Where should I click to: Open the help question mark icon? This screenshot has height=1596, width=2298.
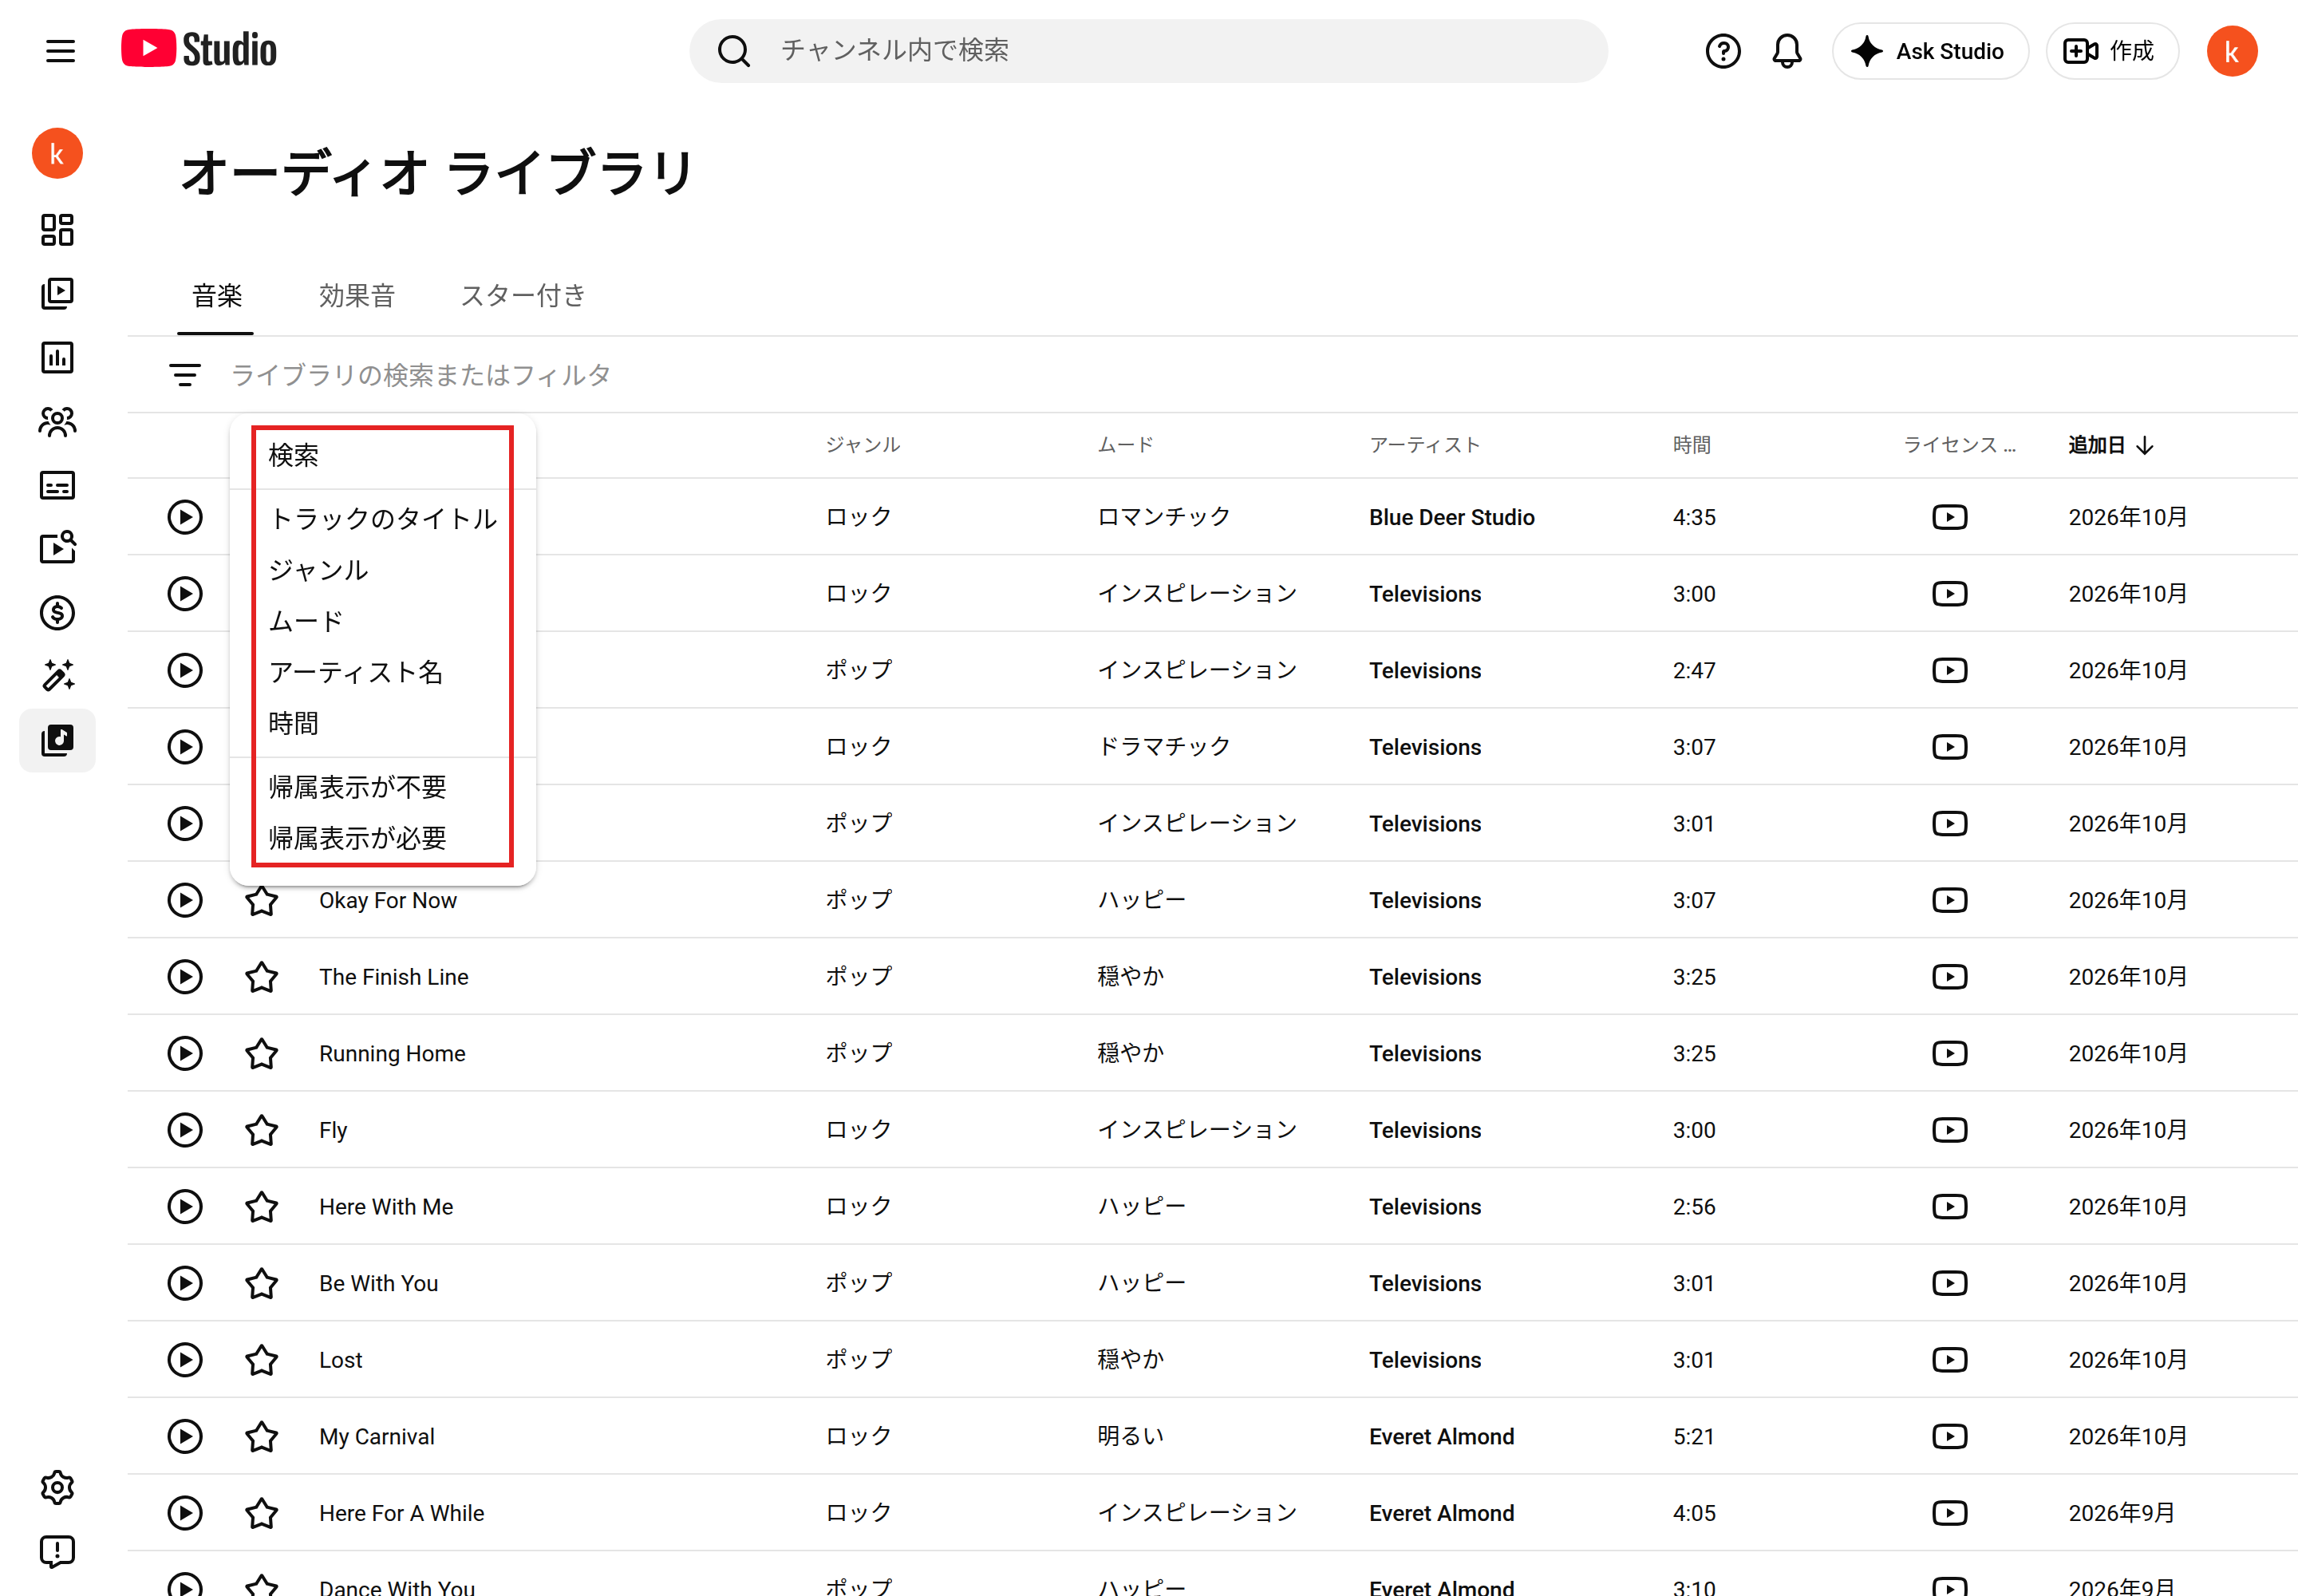tap(1722, 51)
